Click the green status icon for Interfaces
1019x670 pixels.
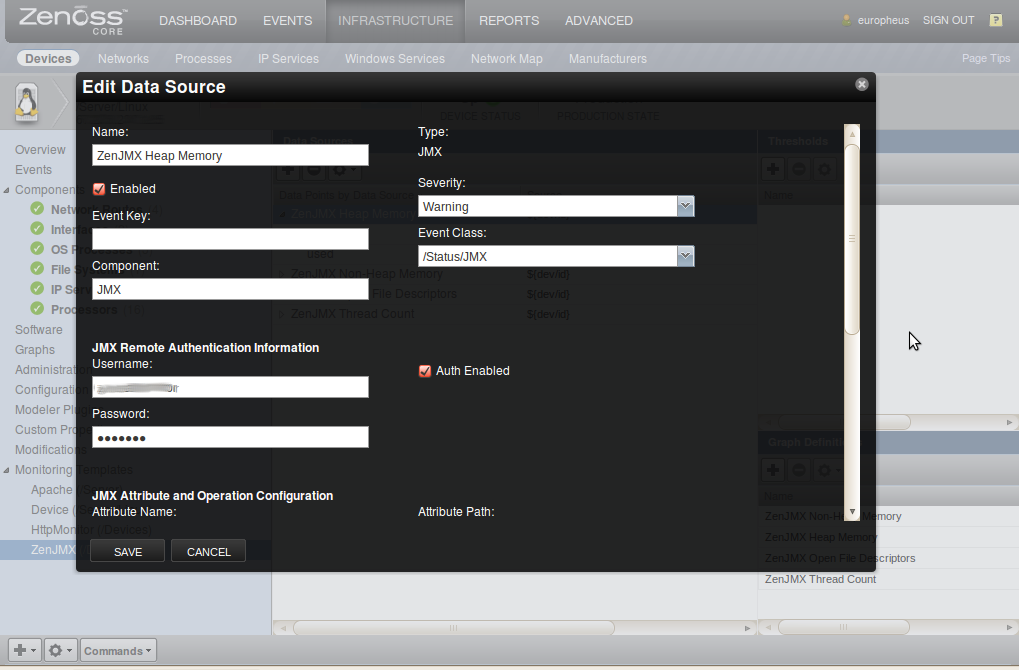38,229
